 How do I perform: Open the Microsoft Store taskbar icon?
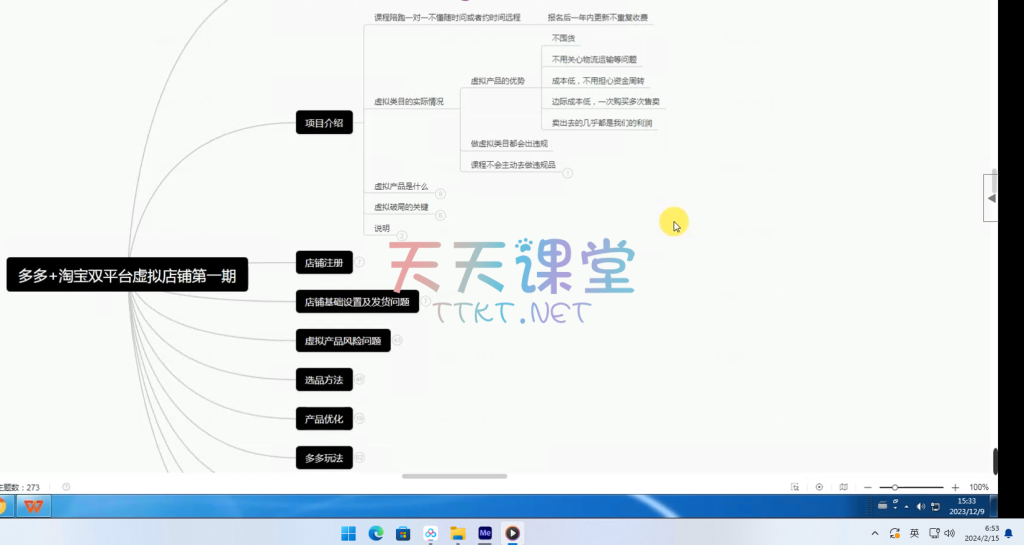pos(403,533)
